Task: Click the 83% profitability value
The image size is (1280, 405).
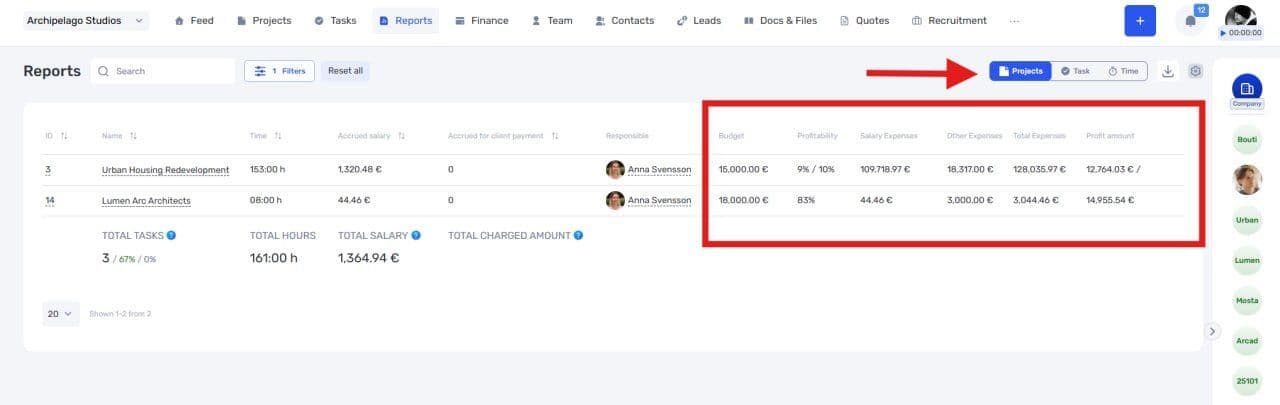Action: pos(806,201)
